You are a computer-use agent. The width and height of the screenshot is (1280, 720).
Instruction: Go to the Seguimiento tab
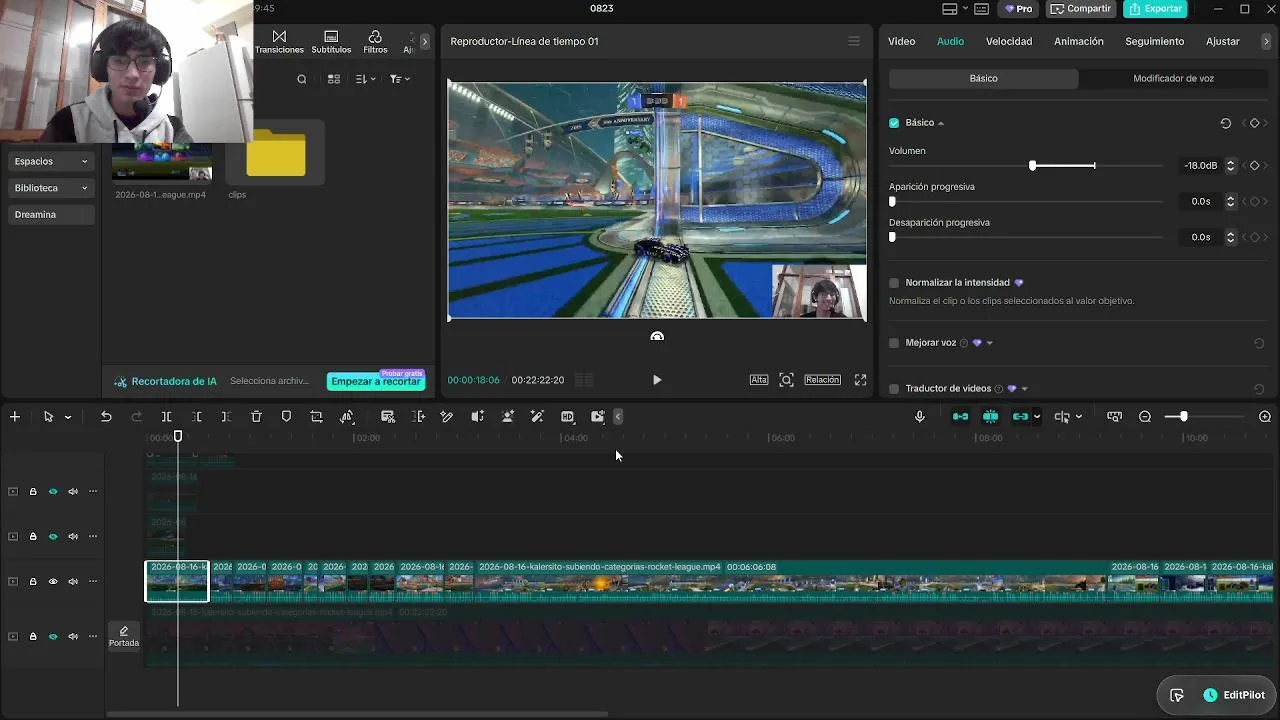1155,41
